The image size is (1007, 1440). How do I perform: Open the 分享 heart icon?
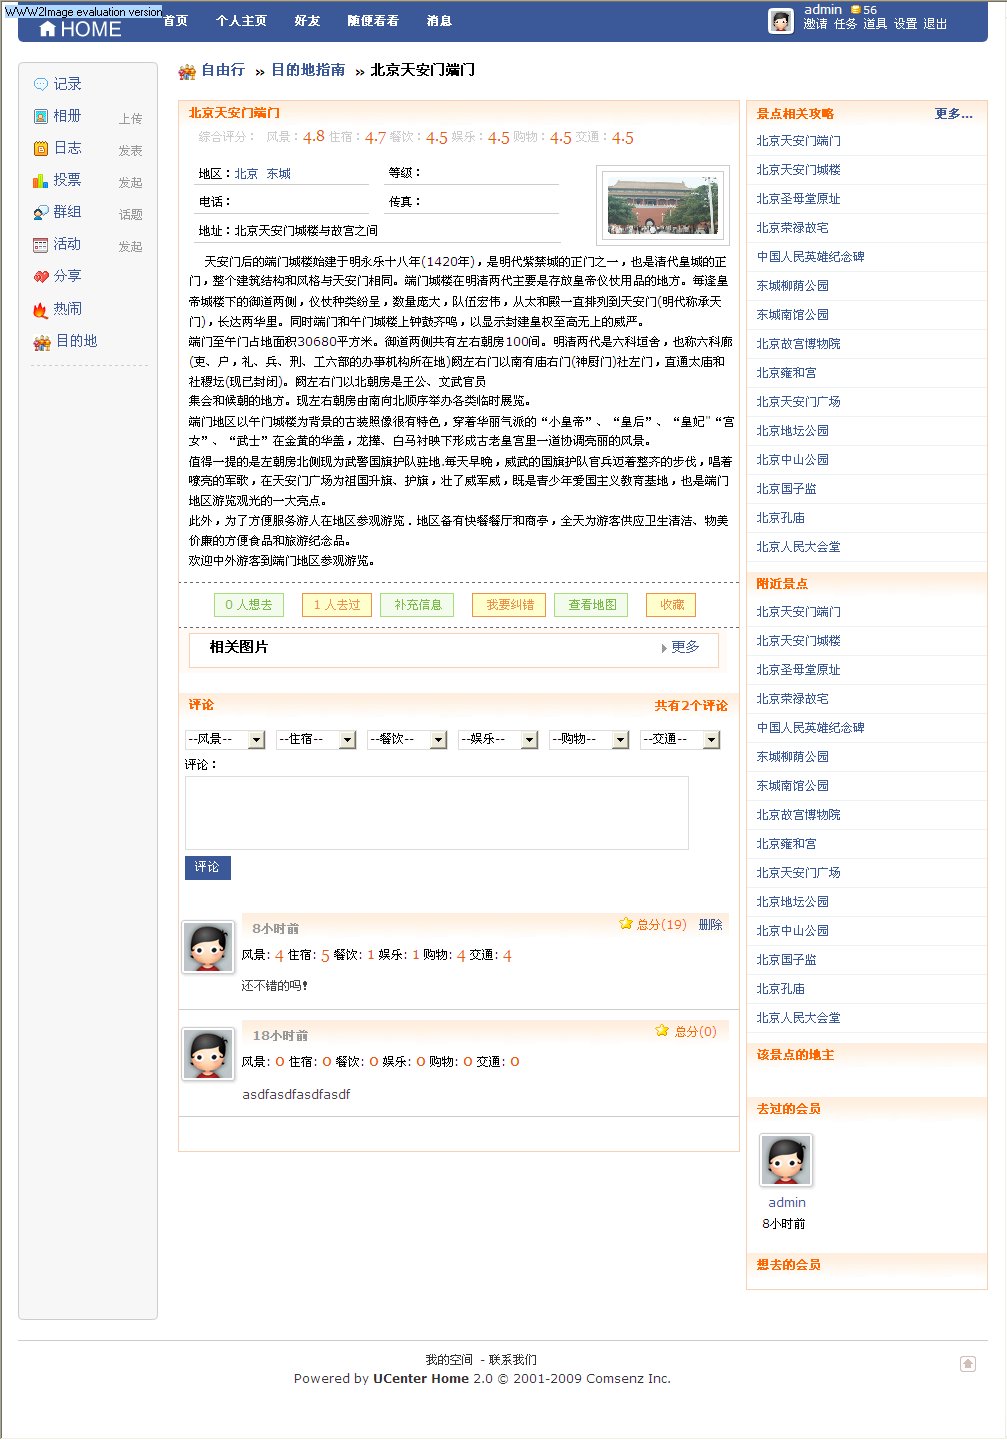click(x=41, y=276)
